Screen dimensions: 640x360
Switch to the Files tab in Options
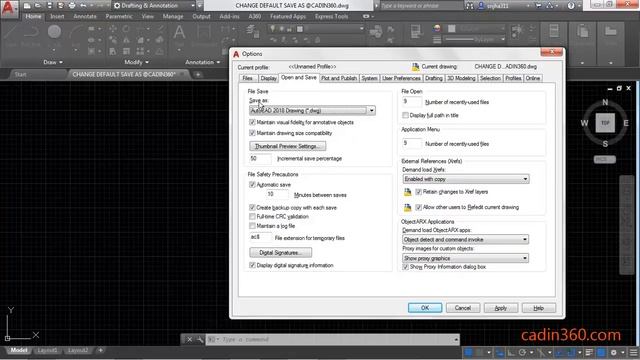pyautogui.click(x=248, y=78)
